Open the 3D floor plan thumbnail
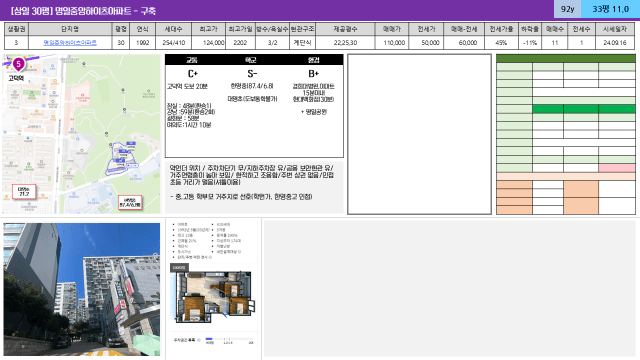This screenshot has height=360, width=640. tap(213, 296)
